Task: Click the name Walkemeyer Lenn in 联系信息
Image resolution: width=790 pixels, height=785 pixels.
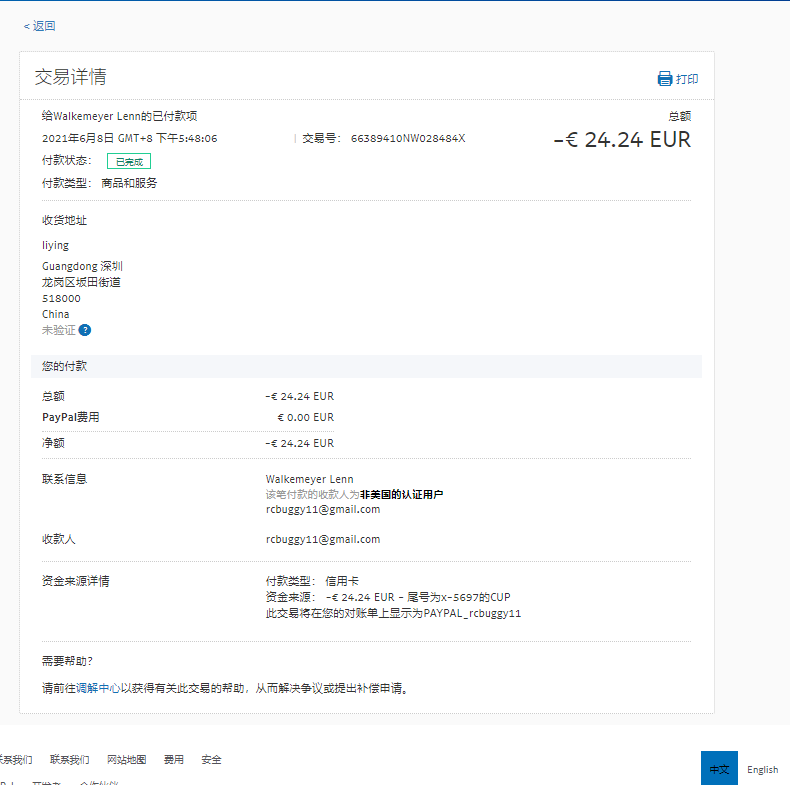Action: point(309,479)
